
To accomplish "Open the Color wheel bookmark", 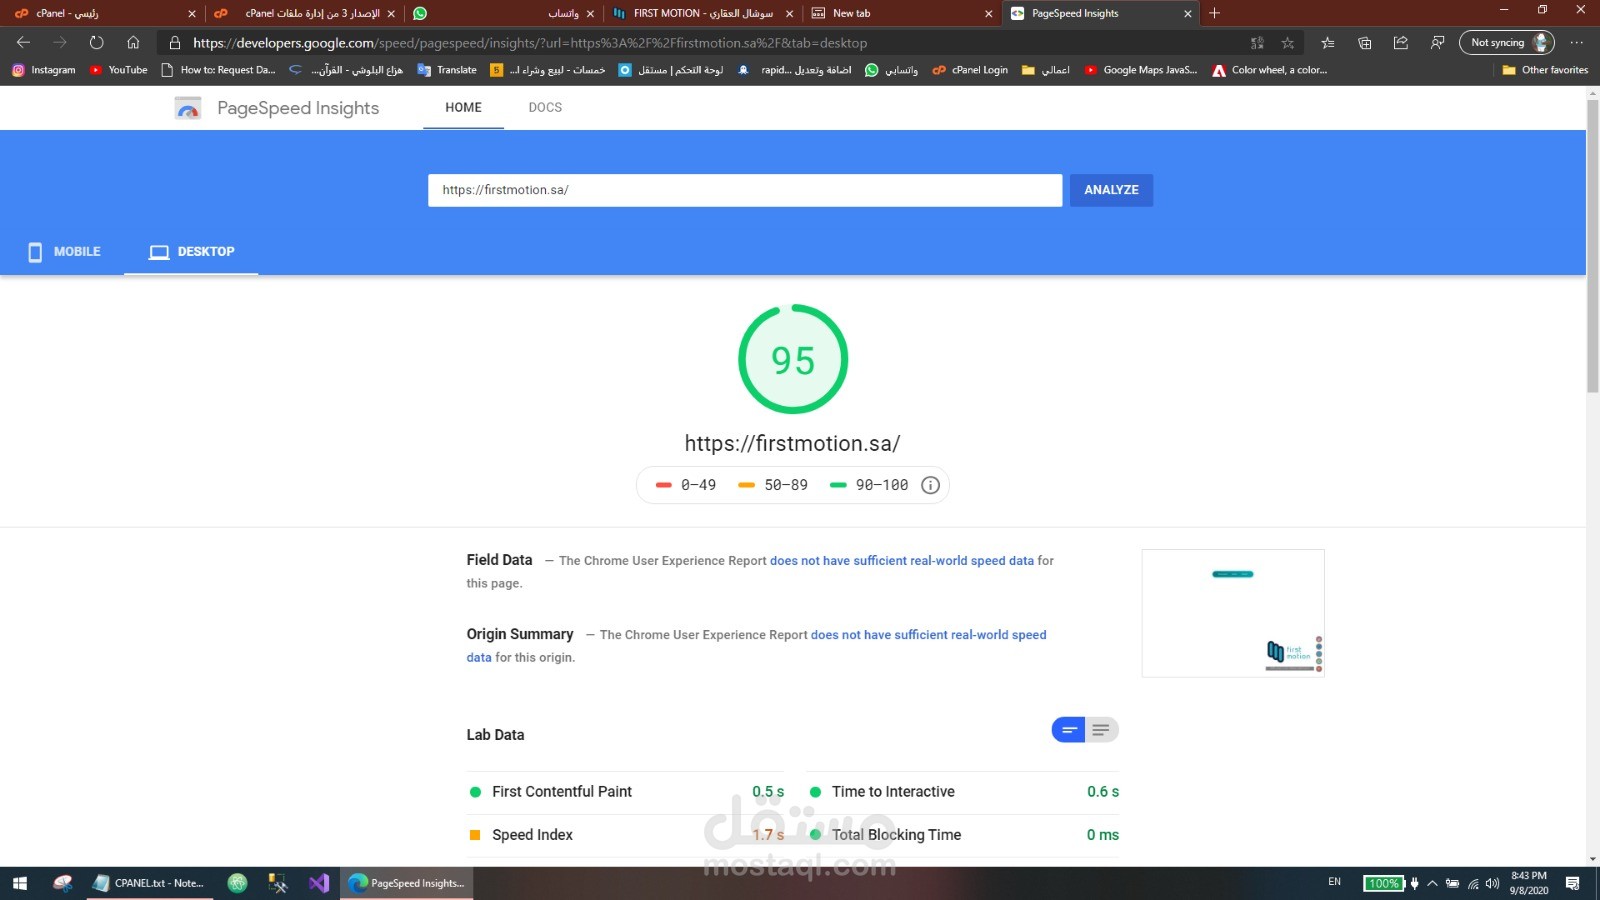I will tap(1270, 70).
